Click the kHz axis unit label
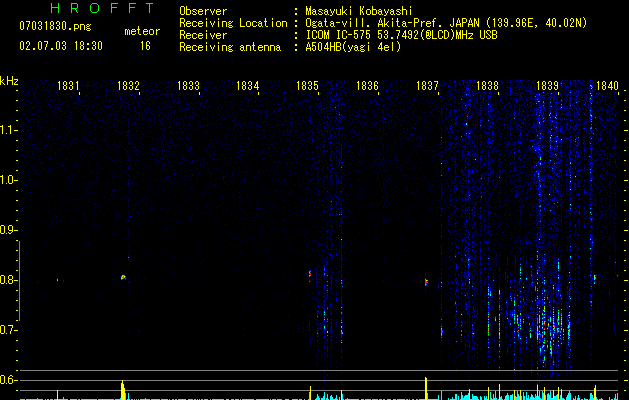The width and height of the screenshot is (629, 400). pos(9,81)
